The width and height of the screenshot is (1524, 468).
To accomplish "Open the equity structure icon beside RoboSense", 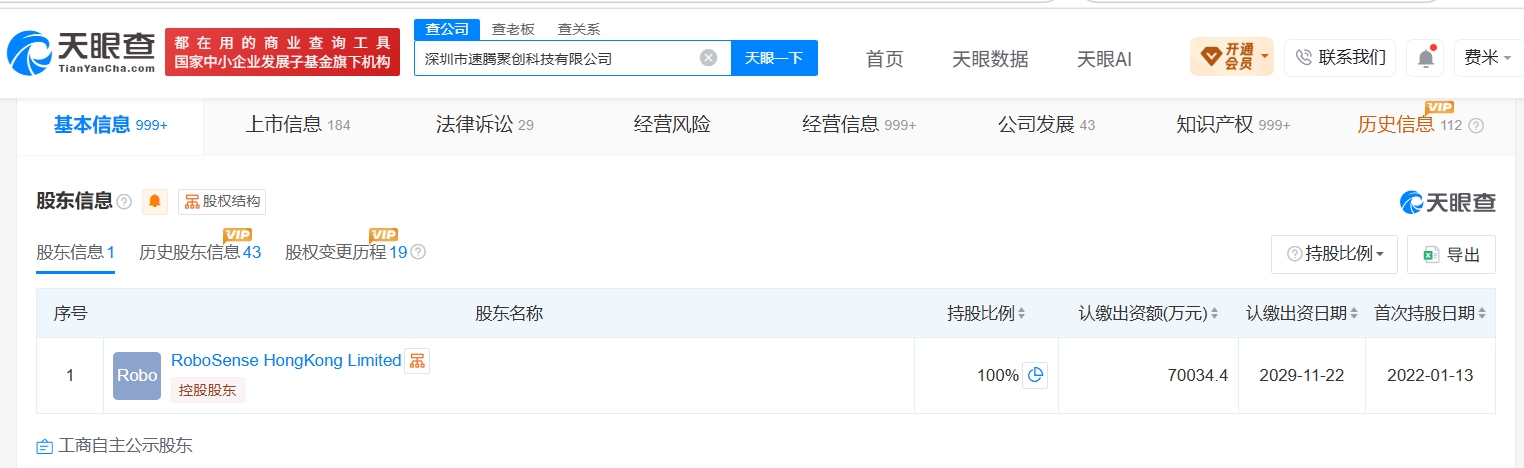I will pos(417,361).
